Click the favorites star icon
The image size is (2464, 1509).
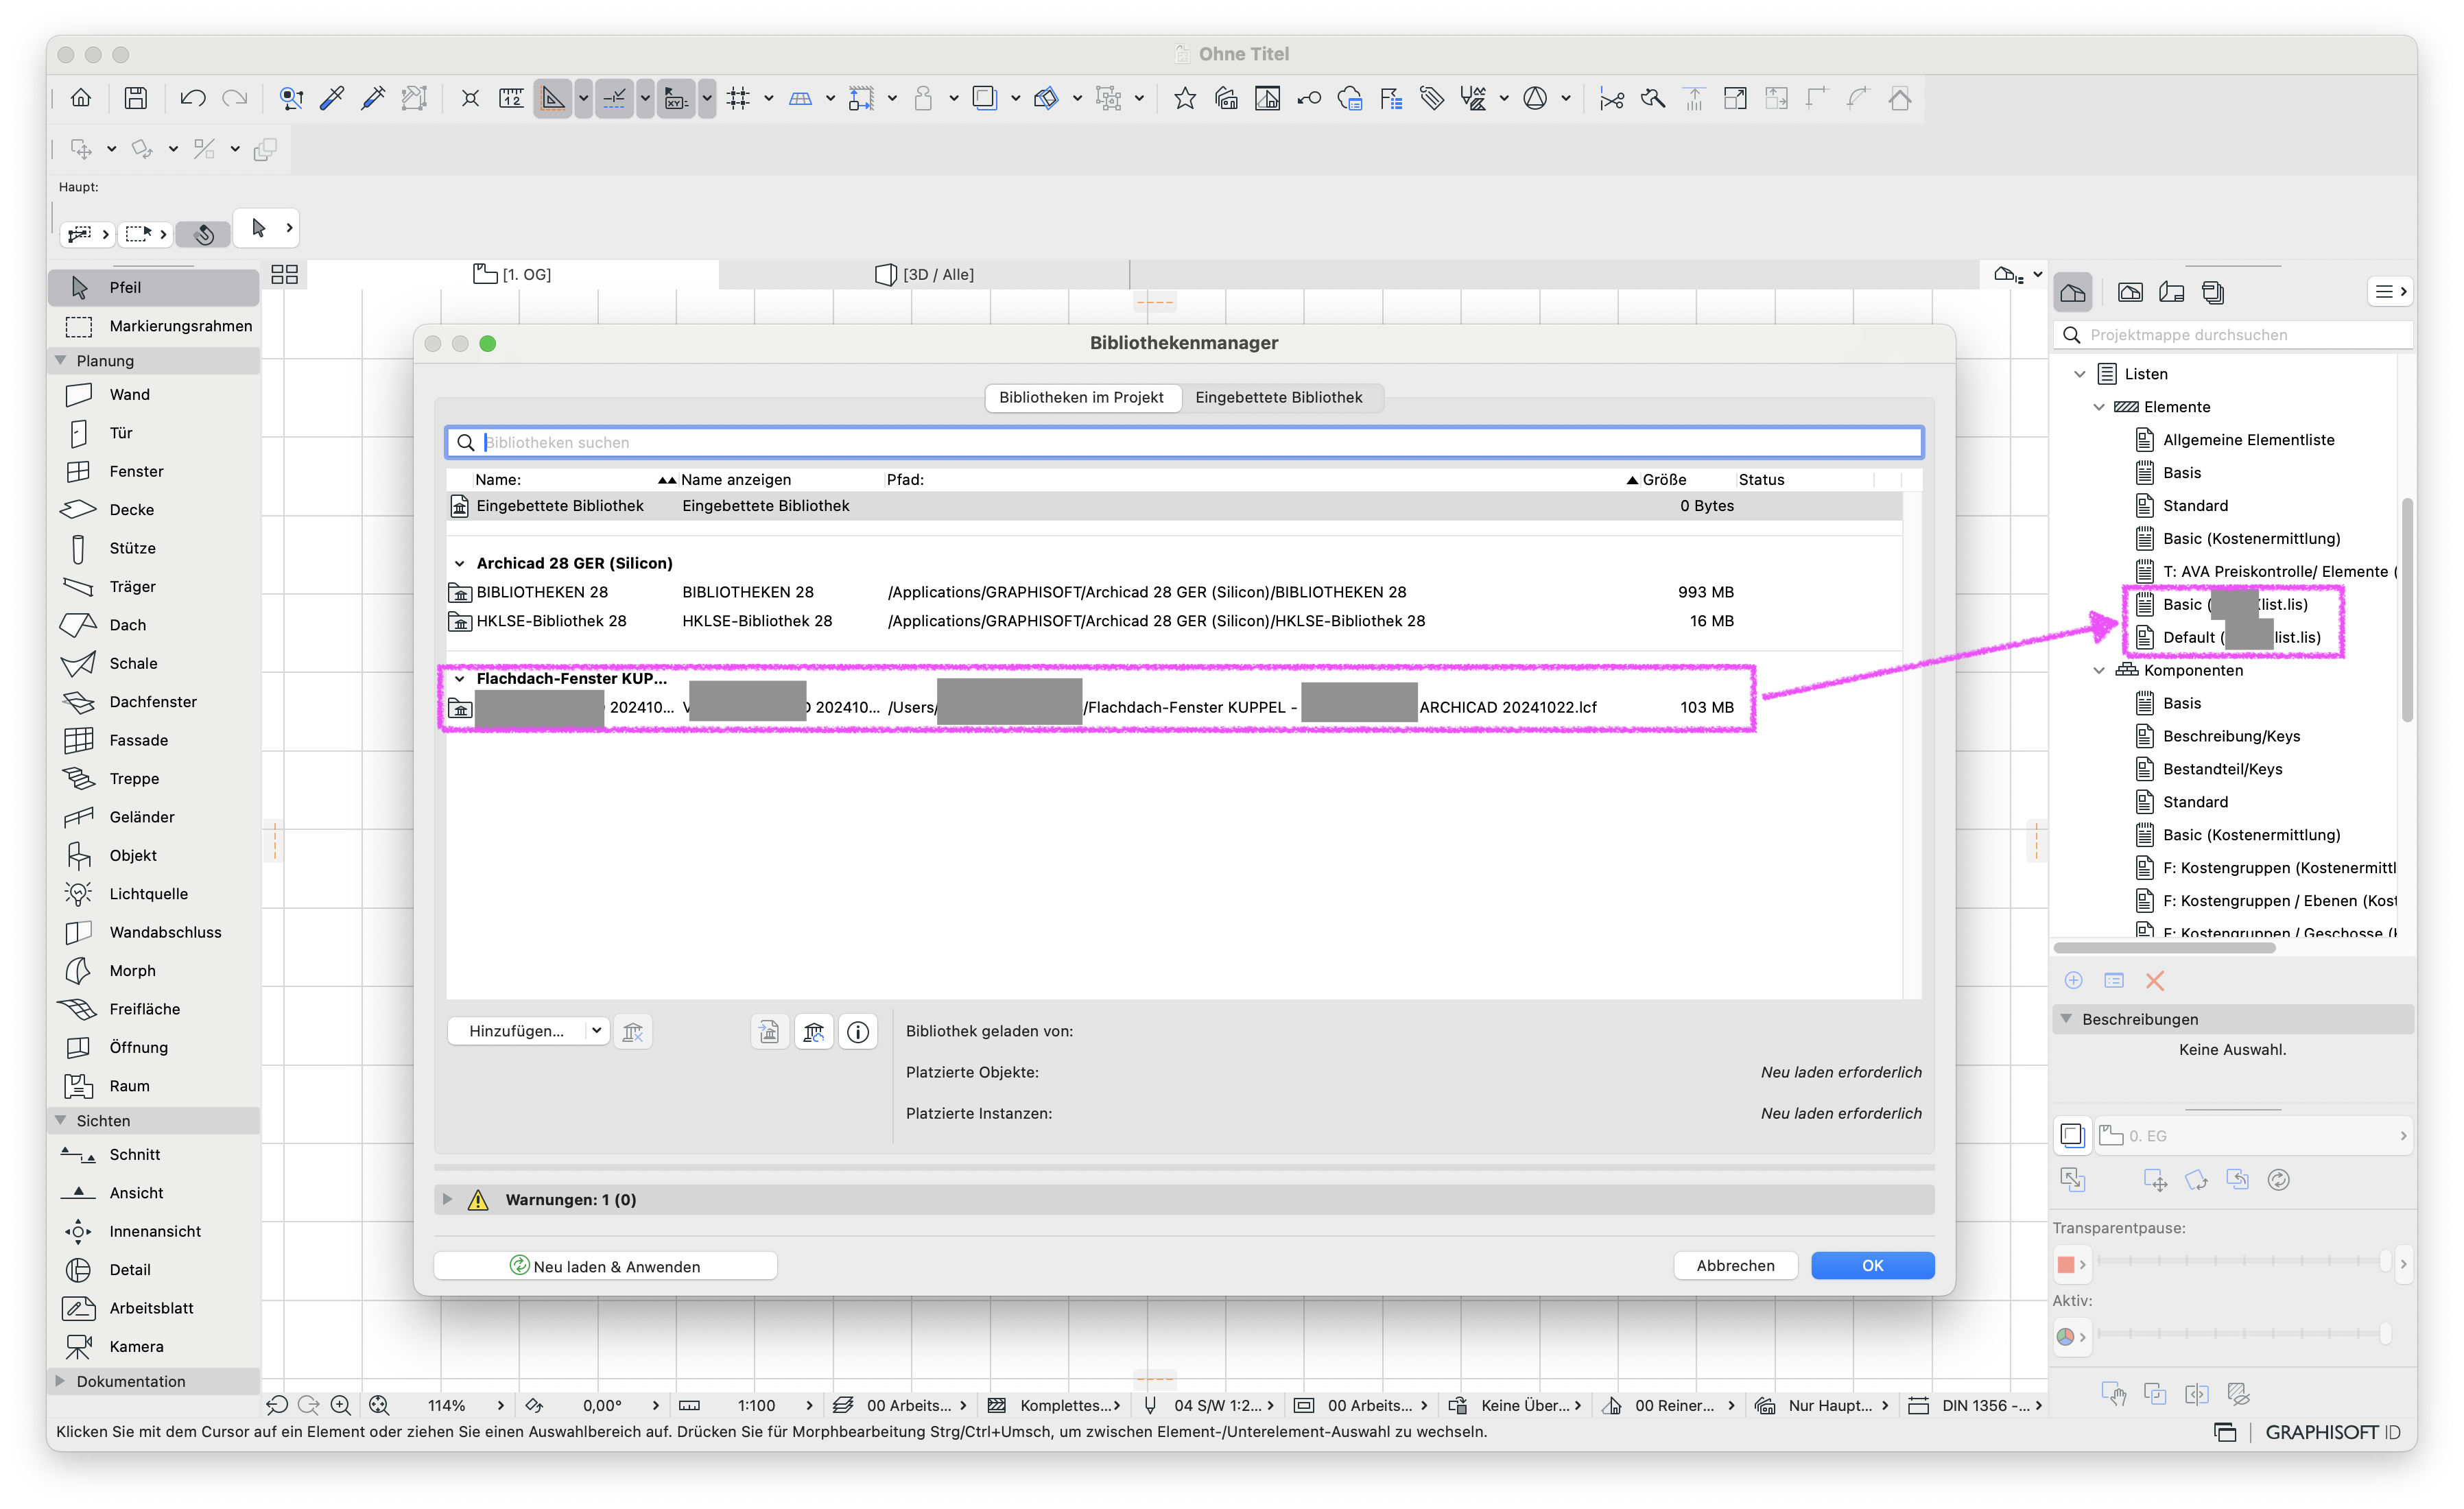(x=1185, y=98)
